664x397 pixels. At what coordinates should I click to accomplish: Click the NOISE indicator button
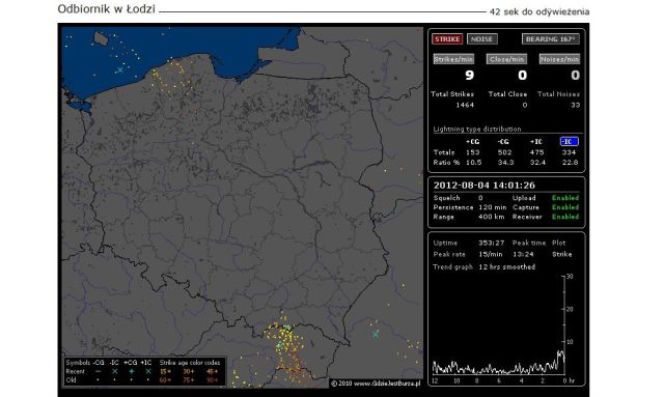tap(482, 39)
